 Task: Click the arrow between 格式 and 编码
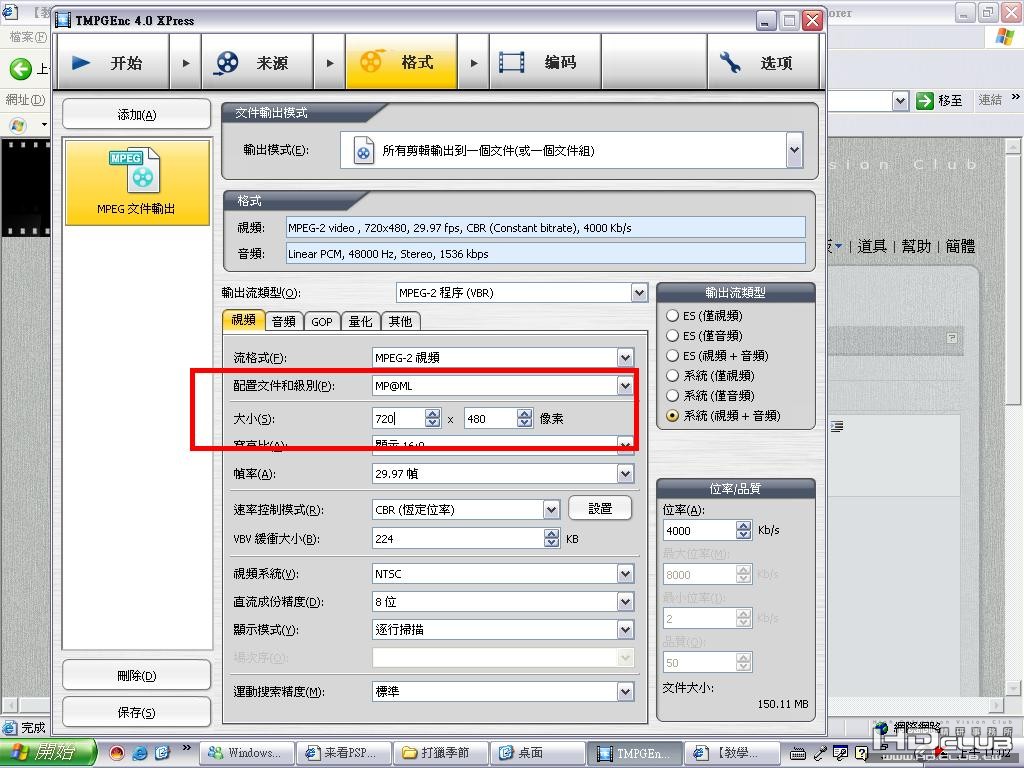pyautogui.click(x=473, y=63)
